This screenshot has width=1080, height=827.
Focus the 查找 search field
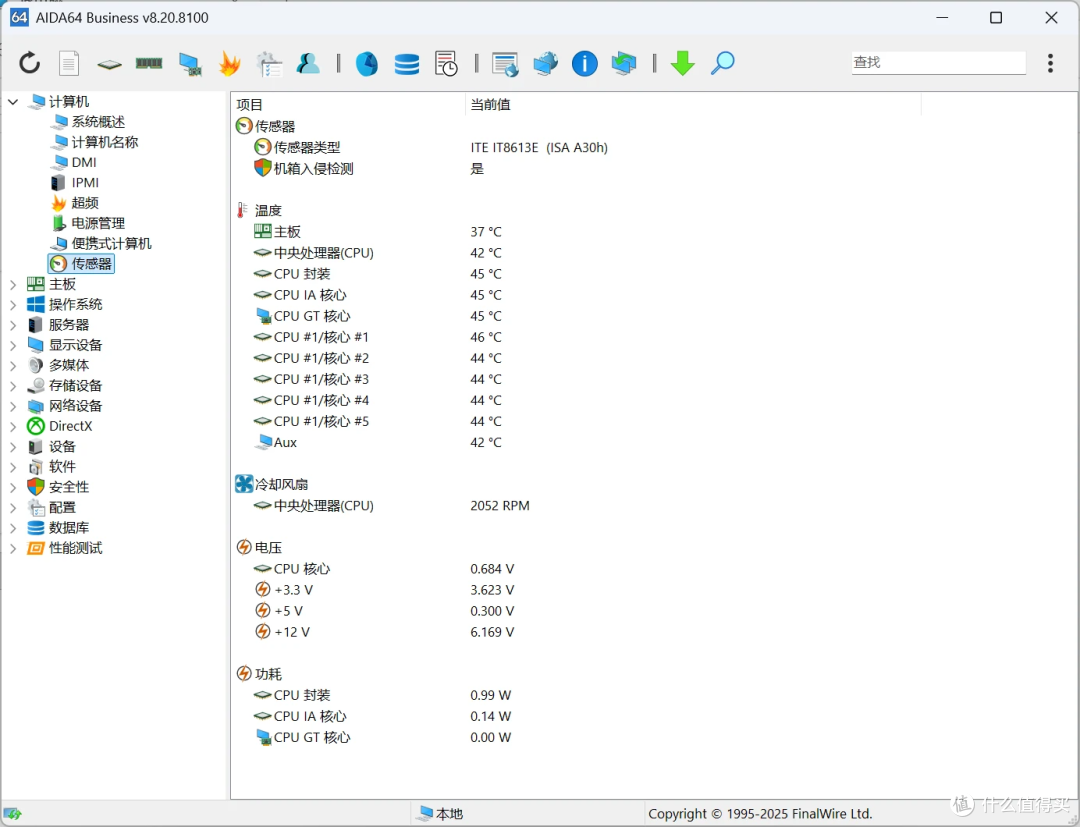point(938,63)
